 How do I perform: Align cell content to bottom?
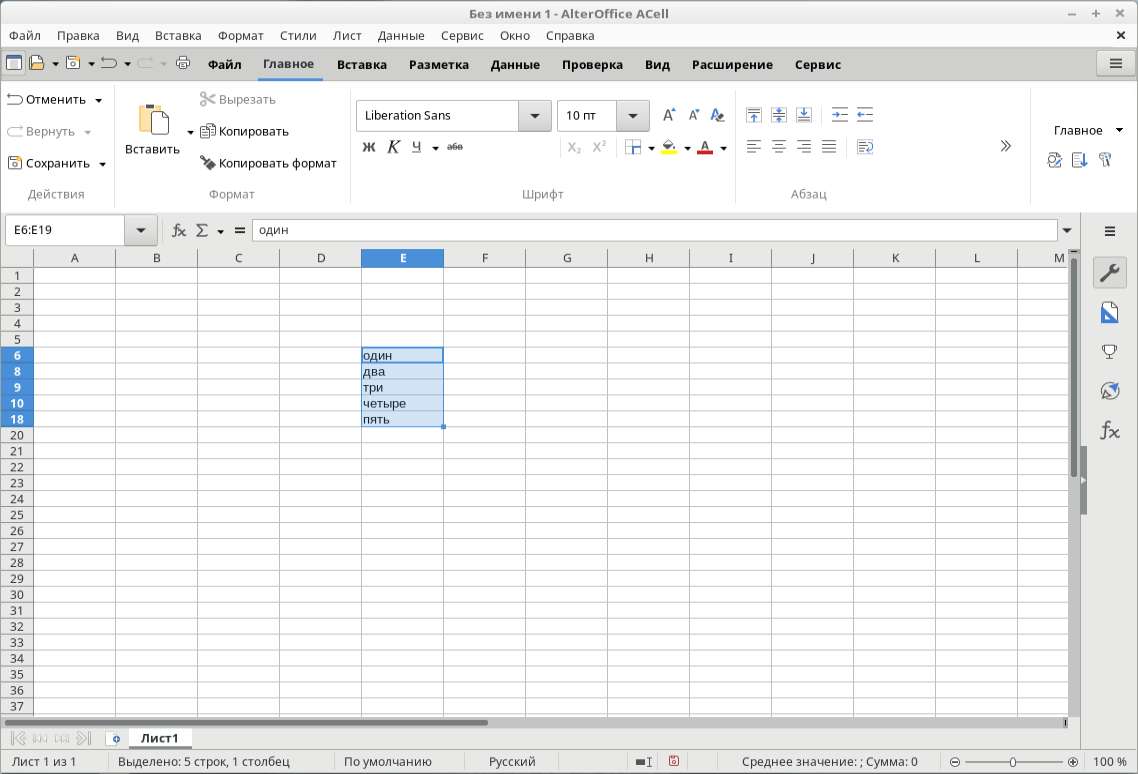point(803,115)
